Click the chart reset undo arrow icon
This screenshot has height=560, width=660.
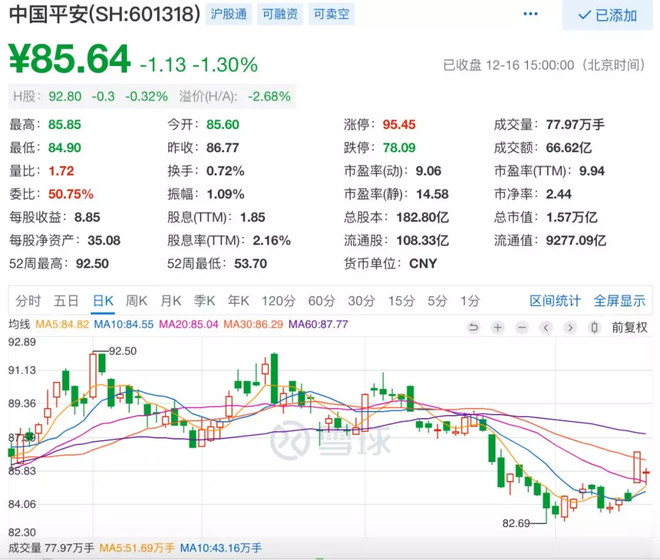tap(474, 327)
